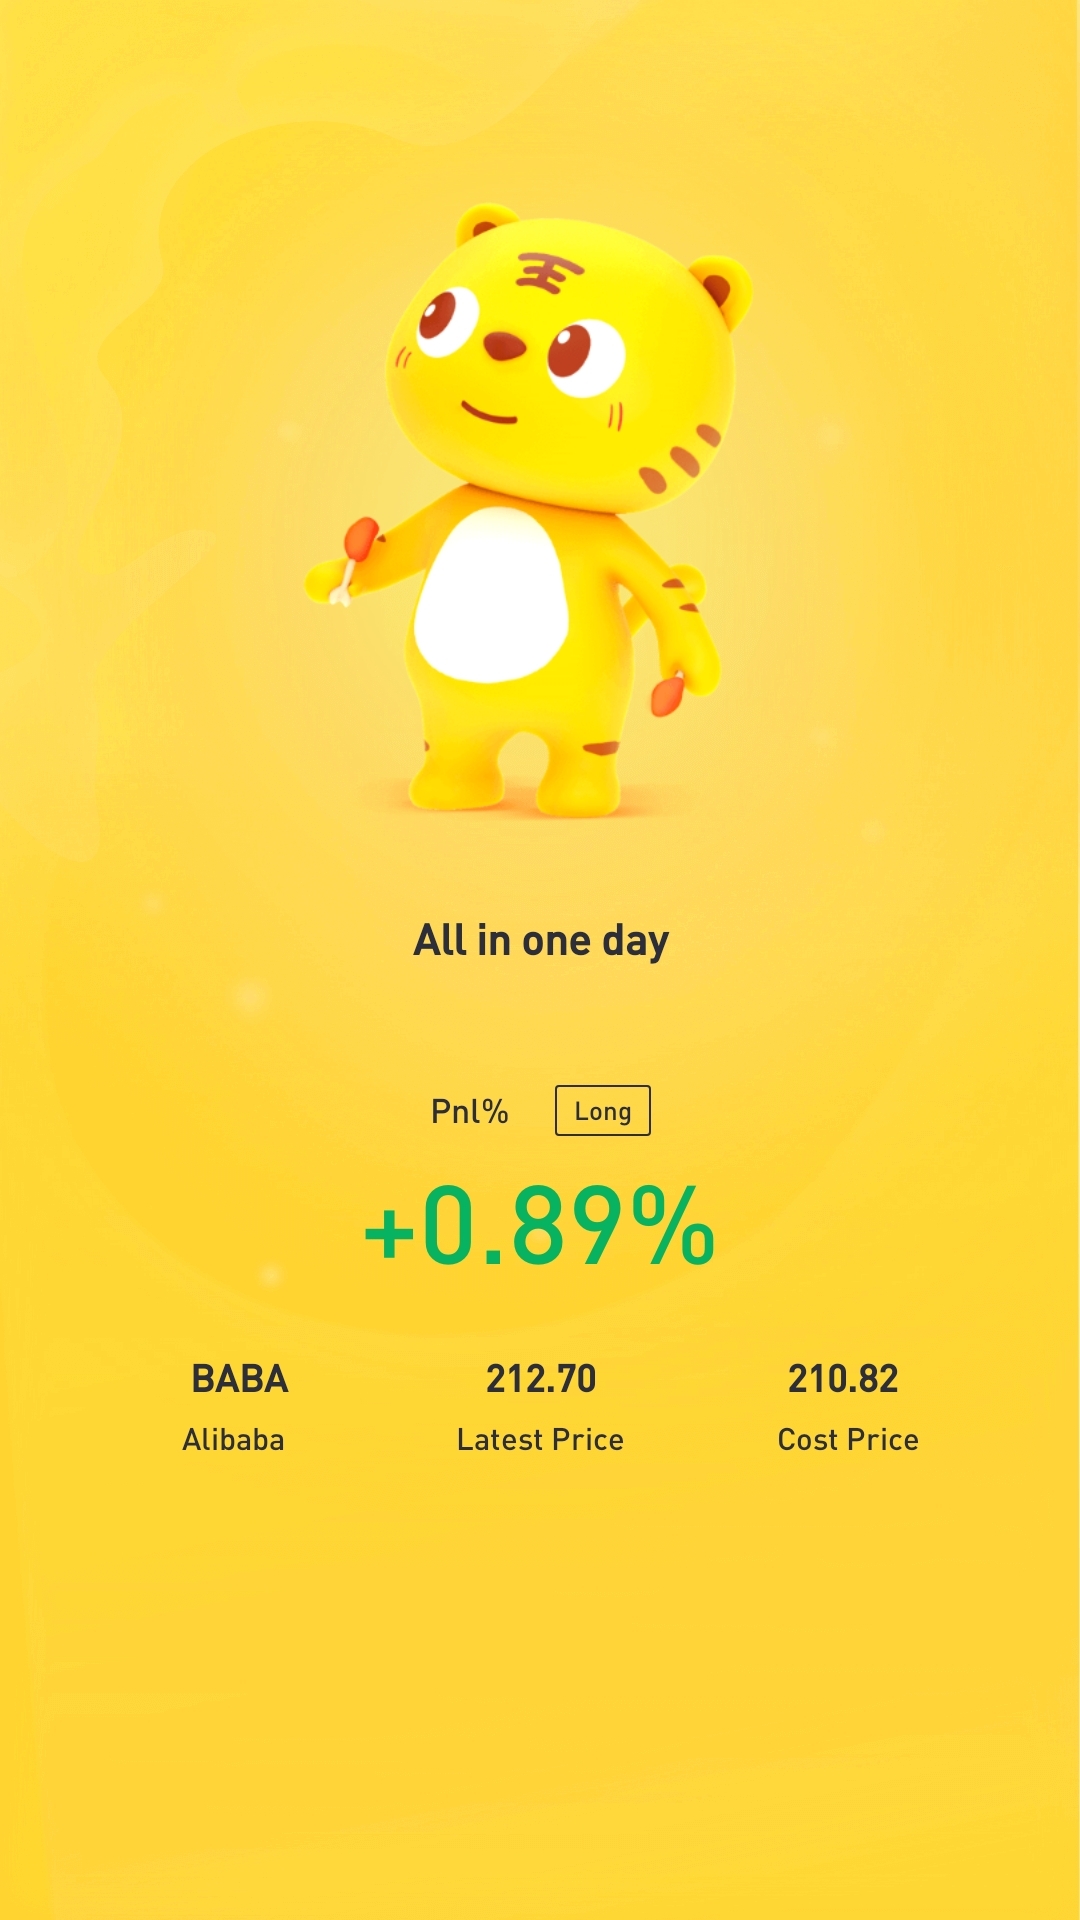
Task: Click the "All in one day" heading
Action: pyautogui.click(x=541, y=941)
